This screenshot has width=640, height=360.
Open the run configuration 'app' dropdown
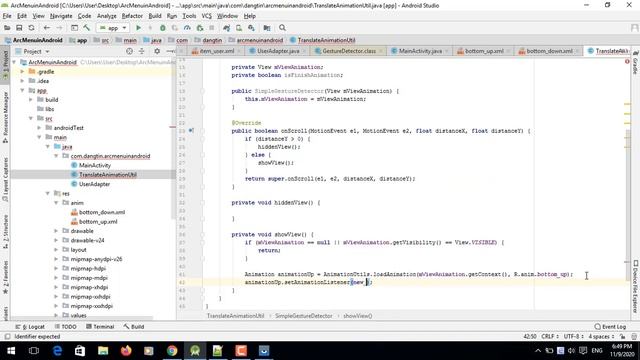113,28
